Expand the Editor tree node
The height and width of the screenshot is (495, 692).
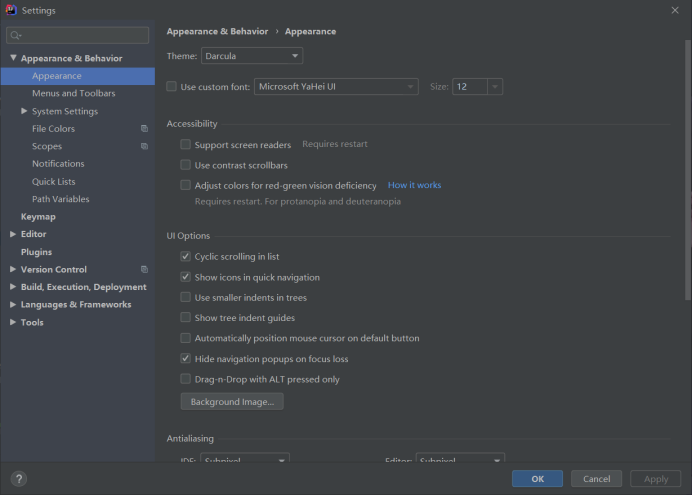click(x=13, y=234)
